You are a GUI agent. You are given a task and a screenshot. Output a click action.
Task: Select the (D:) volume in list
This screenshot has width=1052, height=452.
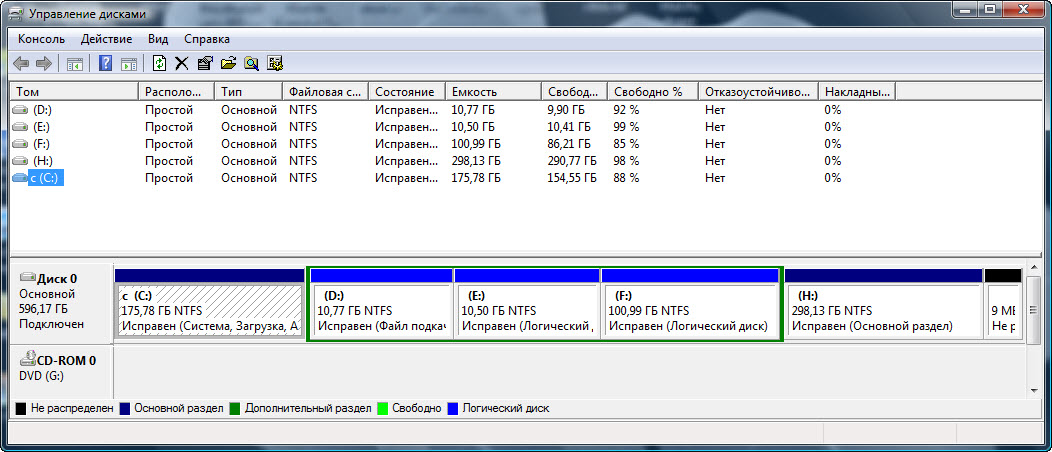click(41, 109)
